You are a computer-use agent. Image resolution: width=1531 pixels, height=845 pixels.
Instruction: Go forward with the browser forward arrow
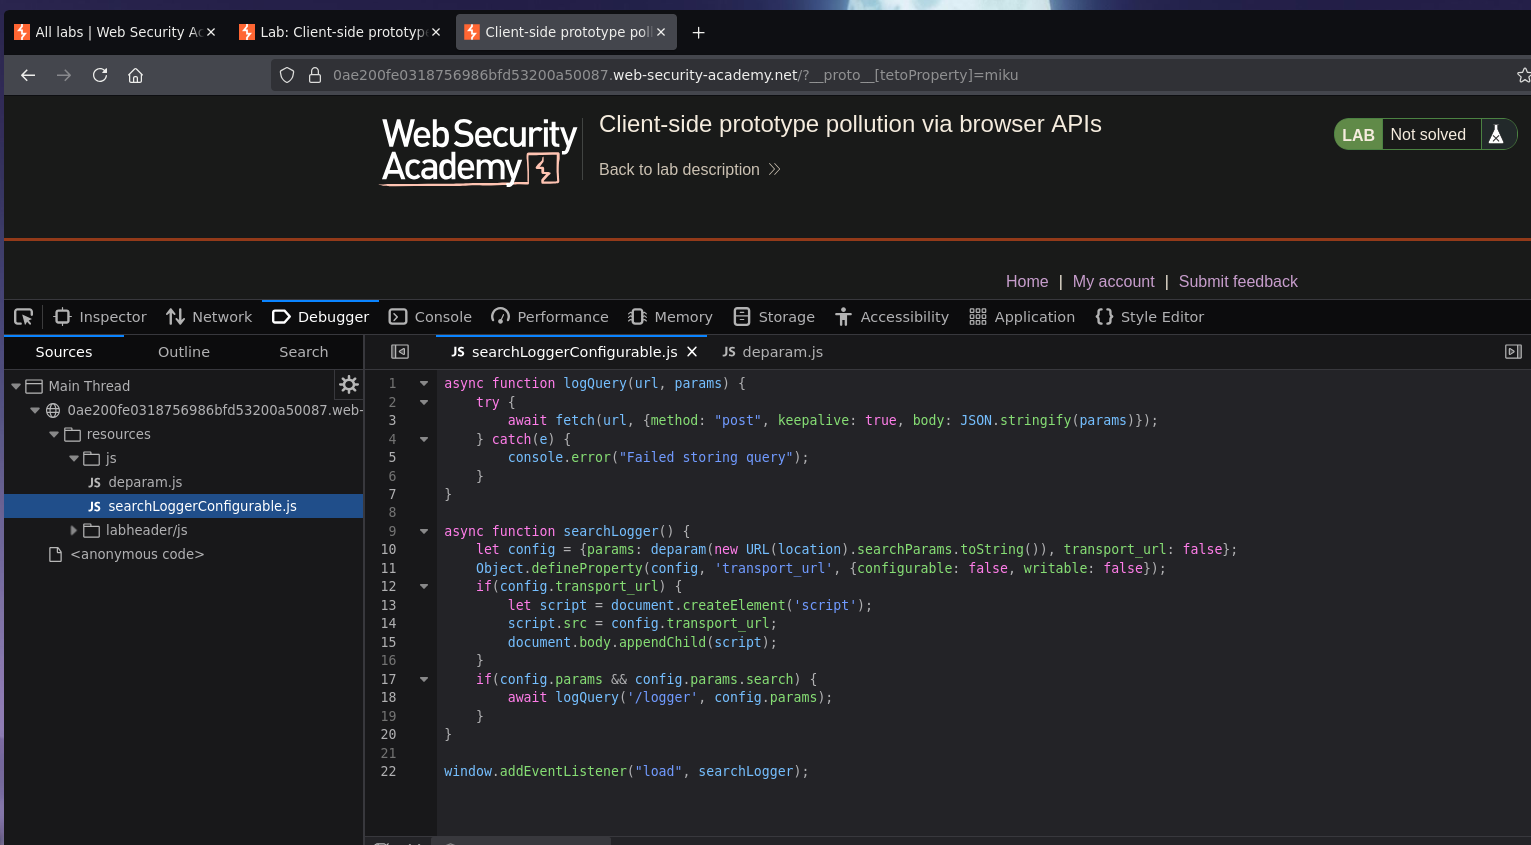point(64,75)
